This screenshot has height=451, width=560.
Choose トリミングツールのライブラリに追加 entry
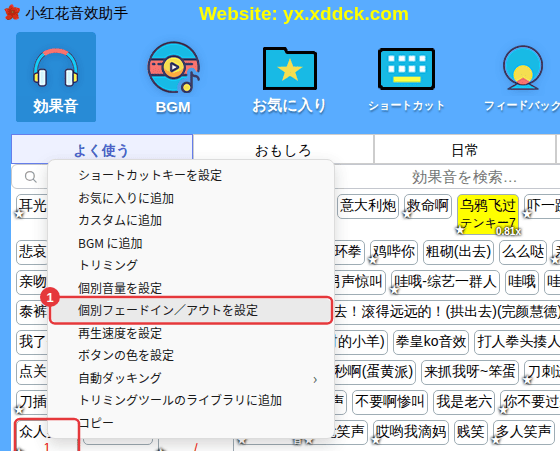pos(191,400)
